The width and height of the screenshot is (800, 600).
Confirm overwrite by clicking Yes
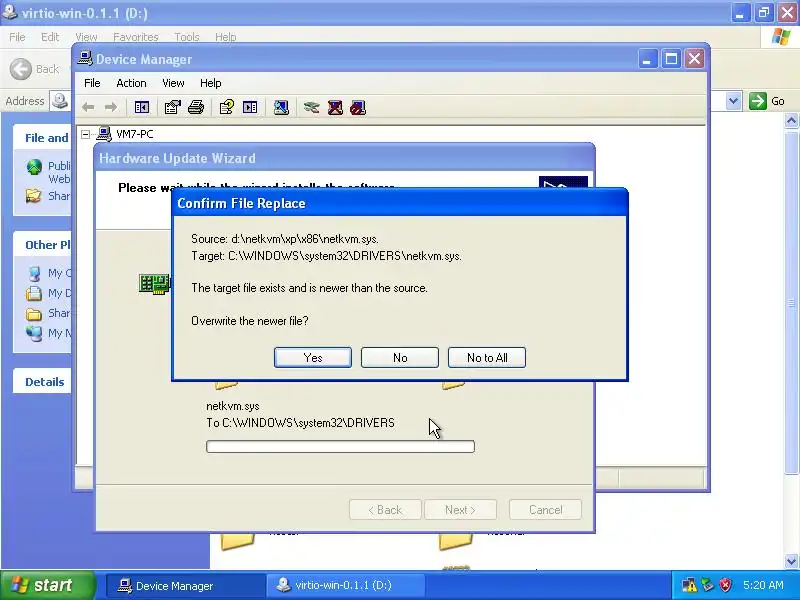click(x=313, y=358)
